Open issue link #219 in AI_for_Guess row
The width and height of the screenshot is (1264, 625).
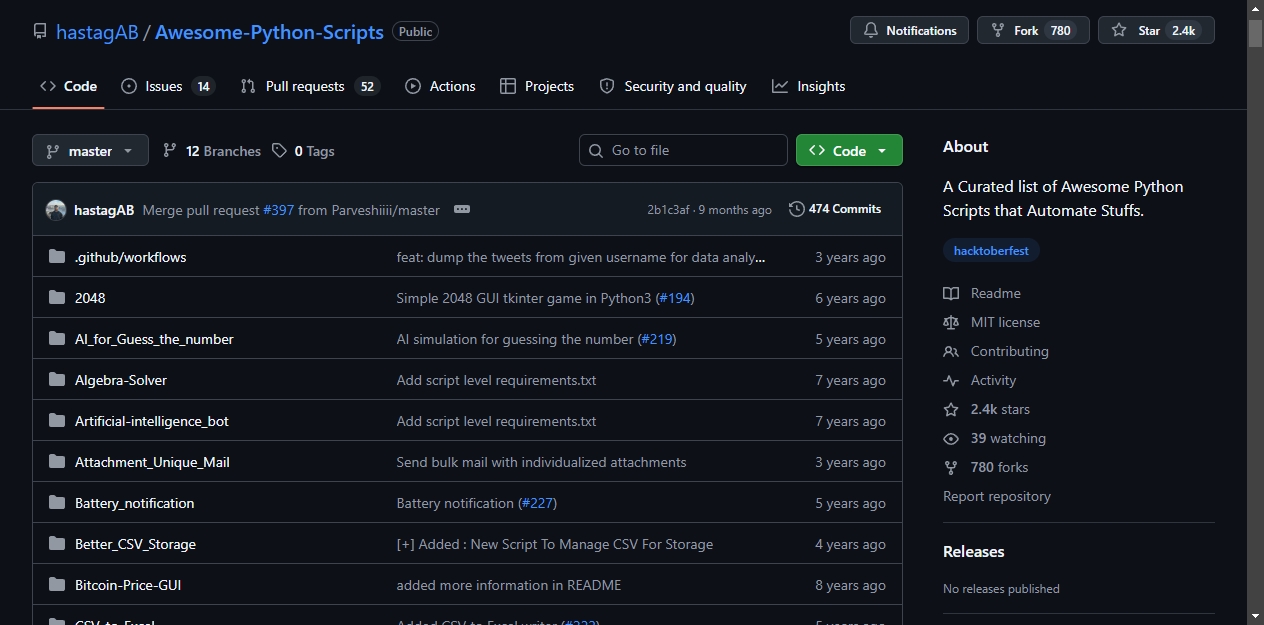point(658,339)
